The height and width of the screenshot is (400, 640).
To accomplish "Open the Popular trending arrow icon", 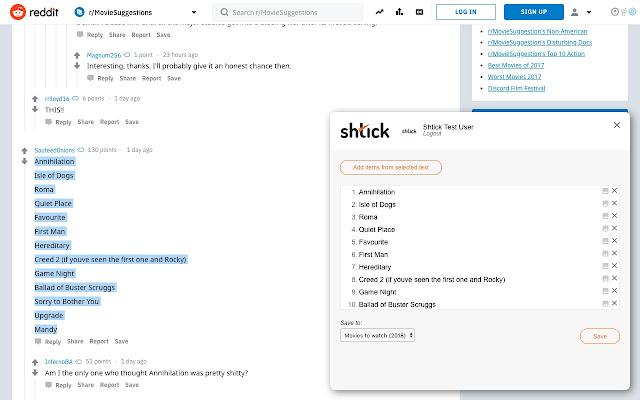I will coord(380,12).
